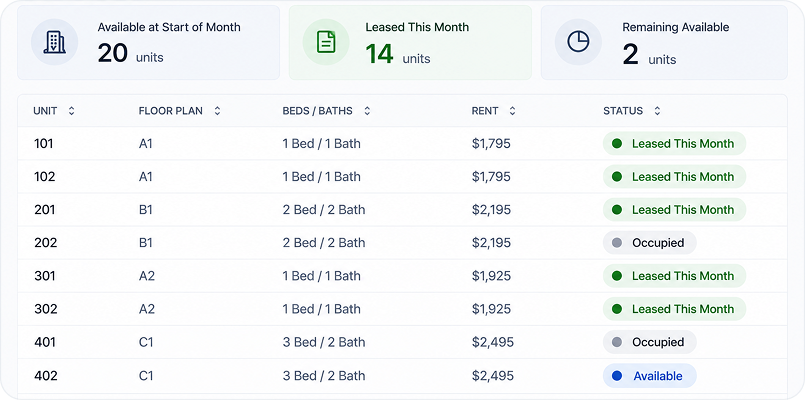Image resolution: width=805 pixels, height=400 pixels.
Task: Click unit number 302 cell
Action: point(46,309)
